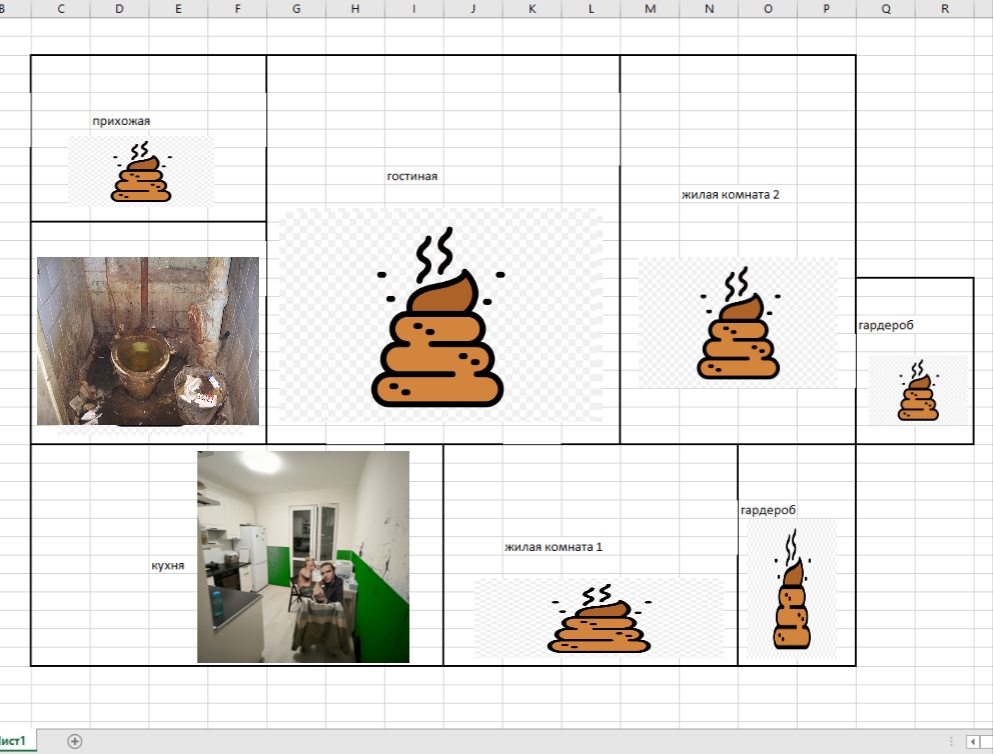Click the New sheet plus button
This screenshot has width=993, height=754.
pos(74,741)
